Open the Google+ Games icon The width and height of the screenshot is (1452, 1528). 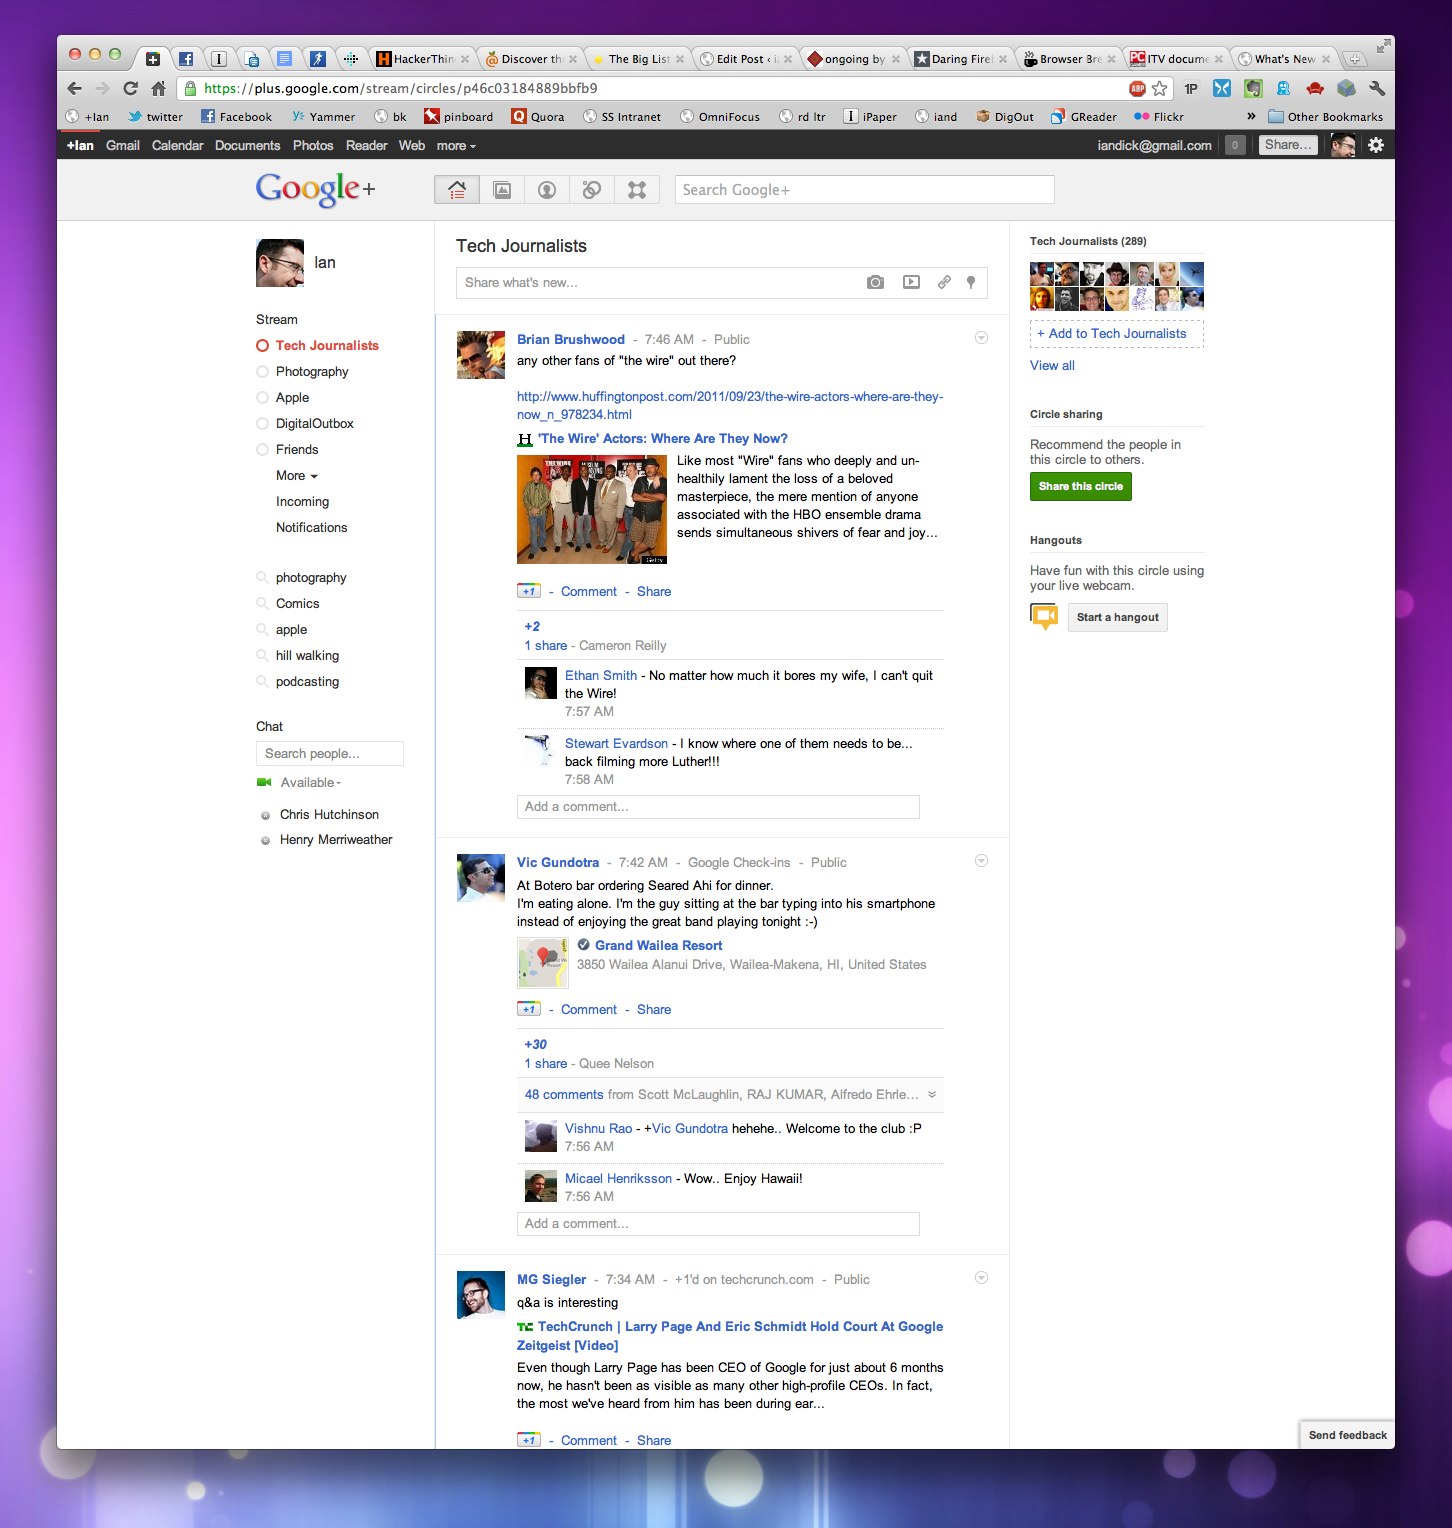click(x=637, y=190)
